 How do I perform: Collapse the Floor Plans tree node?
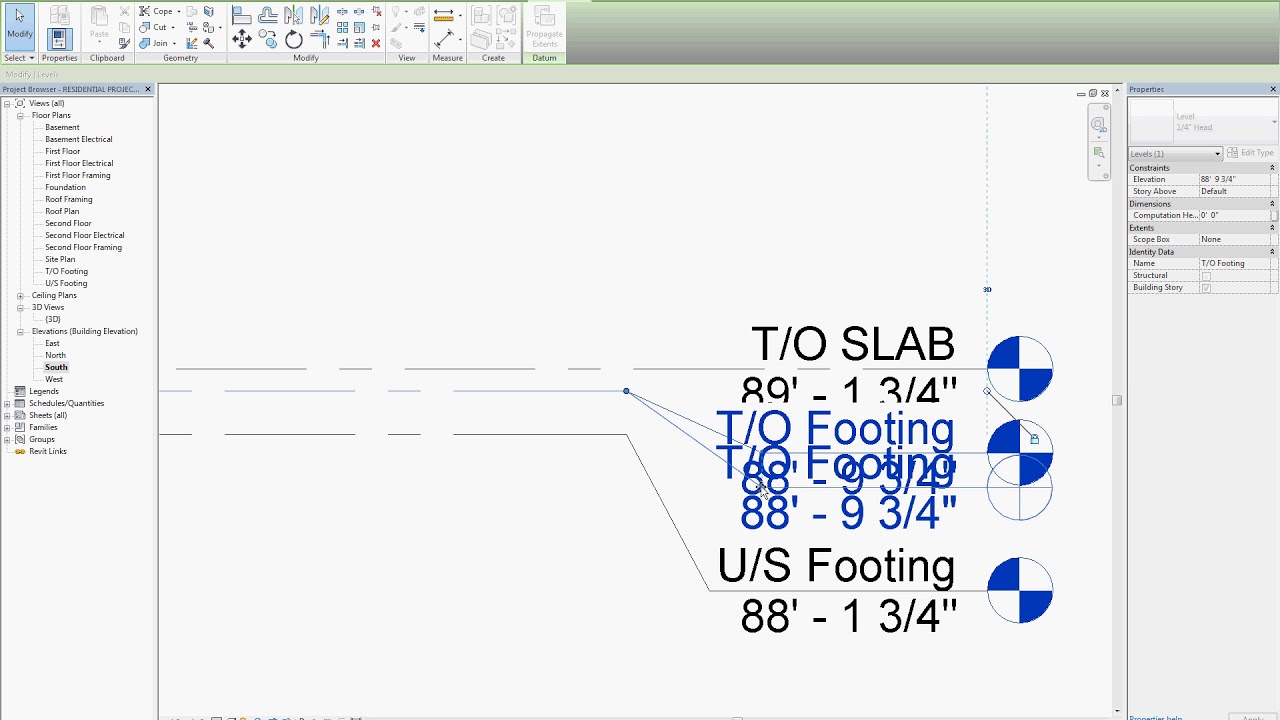click(20, 115)
